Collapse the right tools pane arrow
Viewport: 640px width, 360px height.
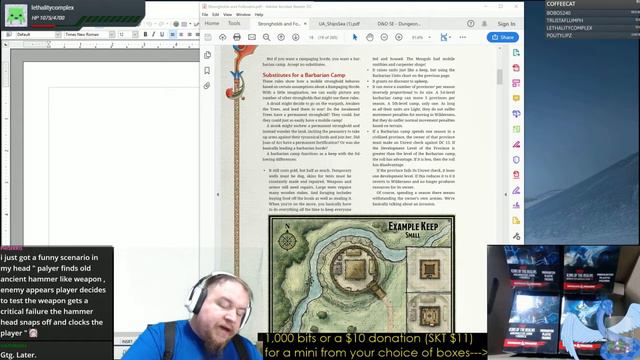[506, 195]
